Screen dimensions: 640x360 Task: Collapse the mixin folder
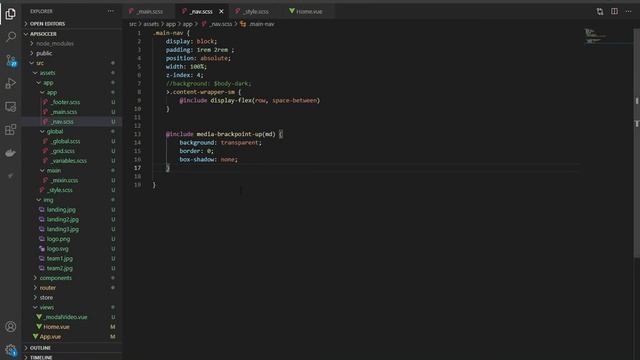[x=53, y=170]
